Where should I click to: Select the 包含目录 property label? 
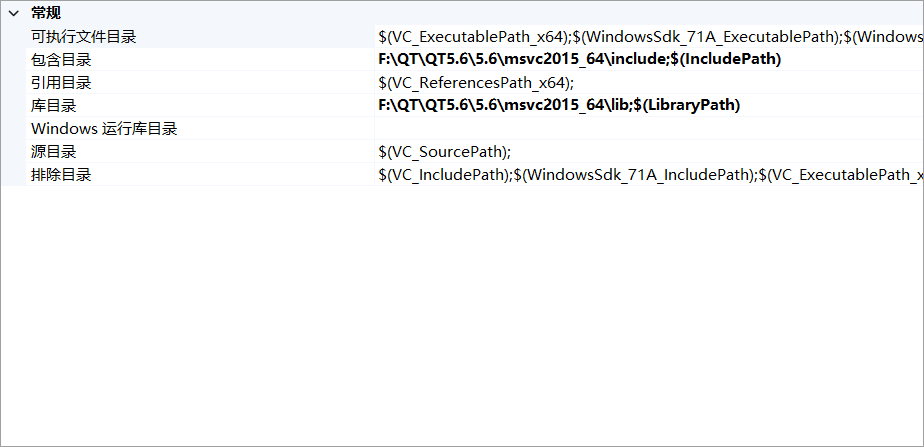(61, 60)
